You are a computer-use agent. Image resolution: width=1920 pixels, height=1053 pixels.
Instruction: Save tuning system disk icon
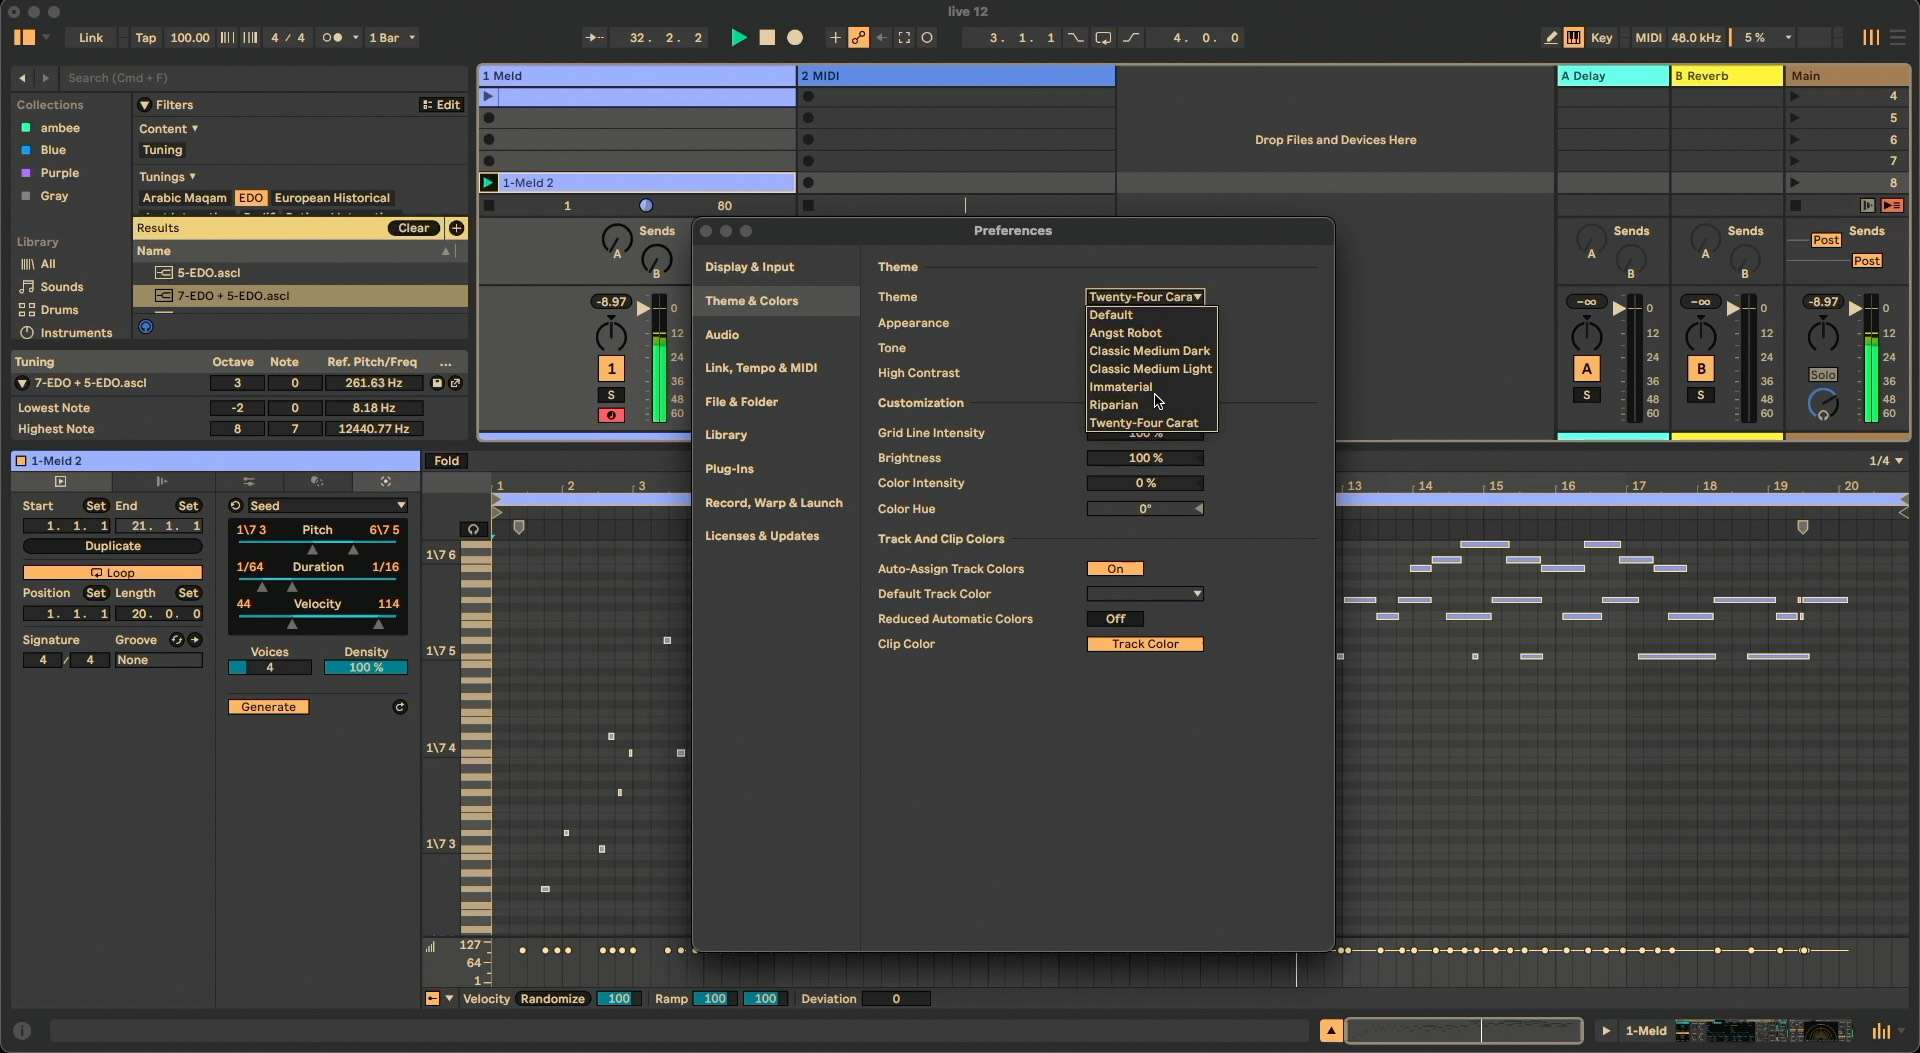(x=437, y=383)
